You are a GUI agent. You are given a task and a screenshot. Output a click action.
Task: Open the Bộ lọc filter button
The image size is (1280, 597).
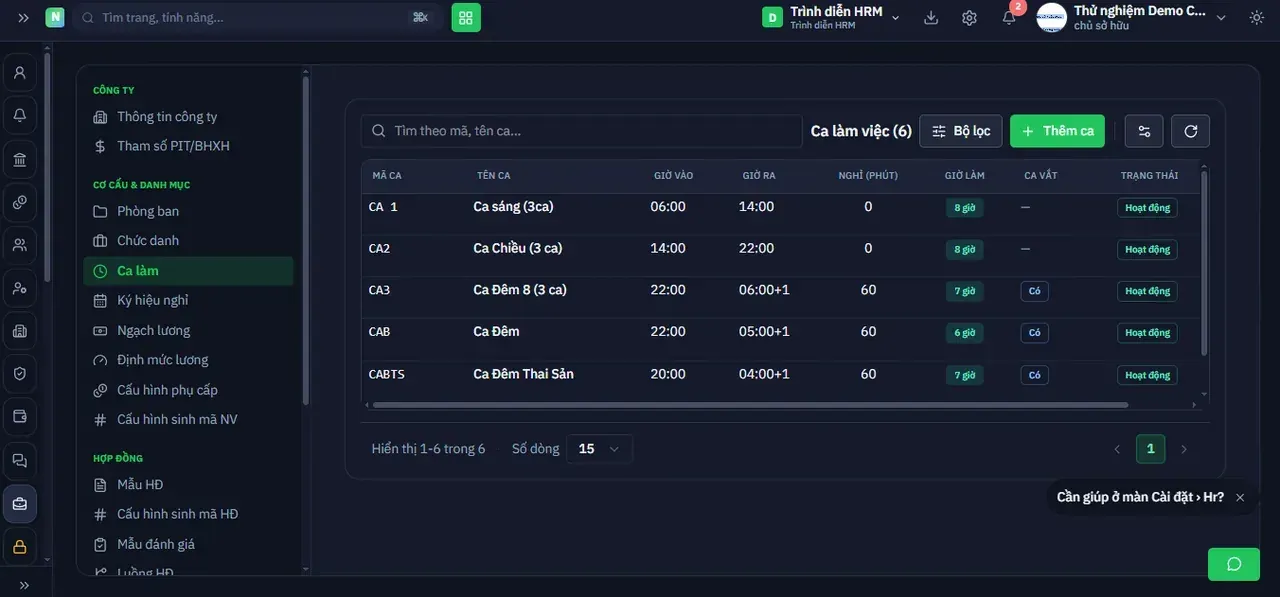[960, 131]
